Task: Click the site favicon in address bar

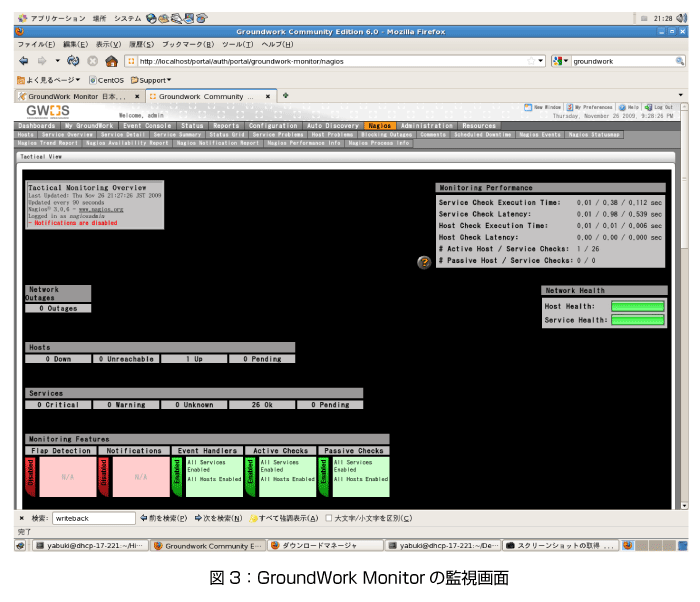Action: click(131, 61)
